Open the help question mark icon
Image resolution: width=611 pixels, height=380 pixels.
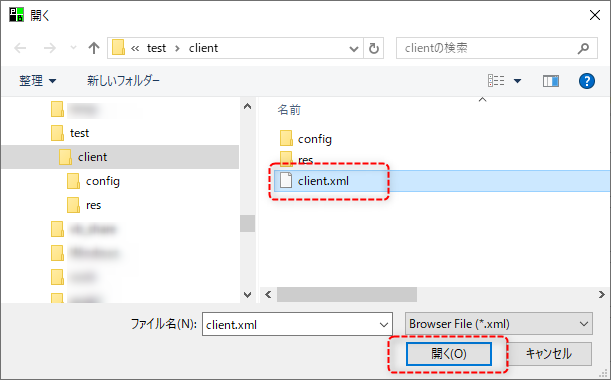pos(586,81)
